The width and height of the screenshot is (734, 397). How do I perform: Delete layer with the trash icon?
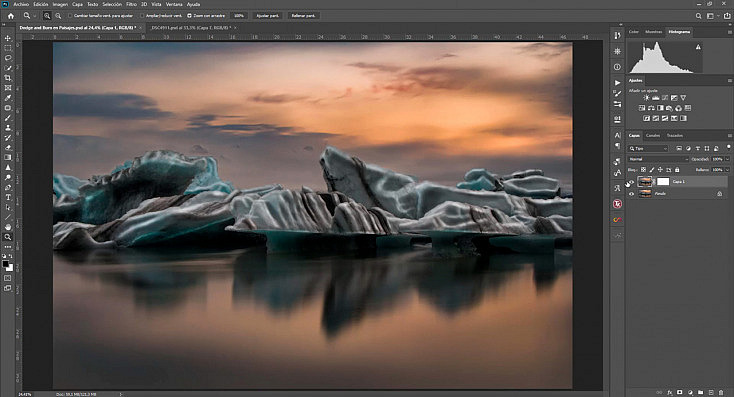coord(721,392)
